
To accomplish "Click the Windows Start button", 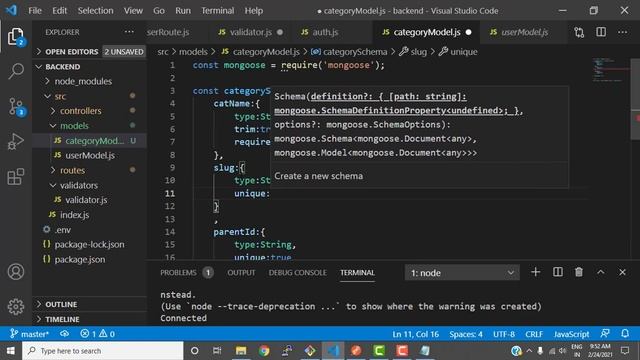I will click(11, 351).
